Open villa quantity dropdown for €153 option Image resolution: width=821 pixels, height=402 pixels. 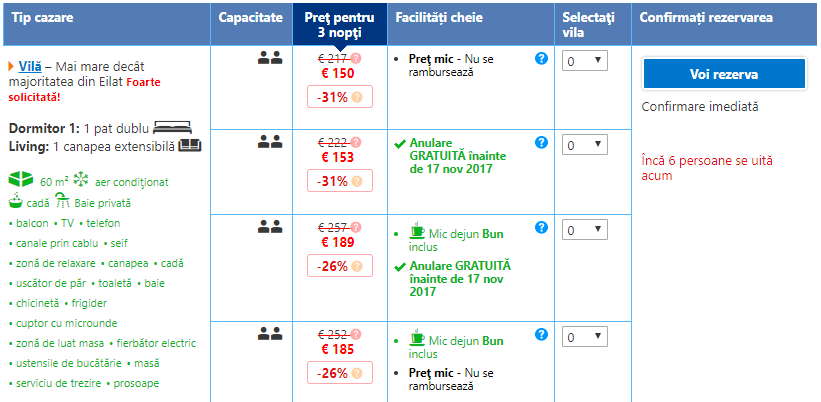(x=585, y=145)
